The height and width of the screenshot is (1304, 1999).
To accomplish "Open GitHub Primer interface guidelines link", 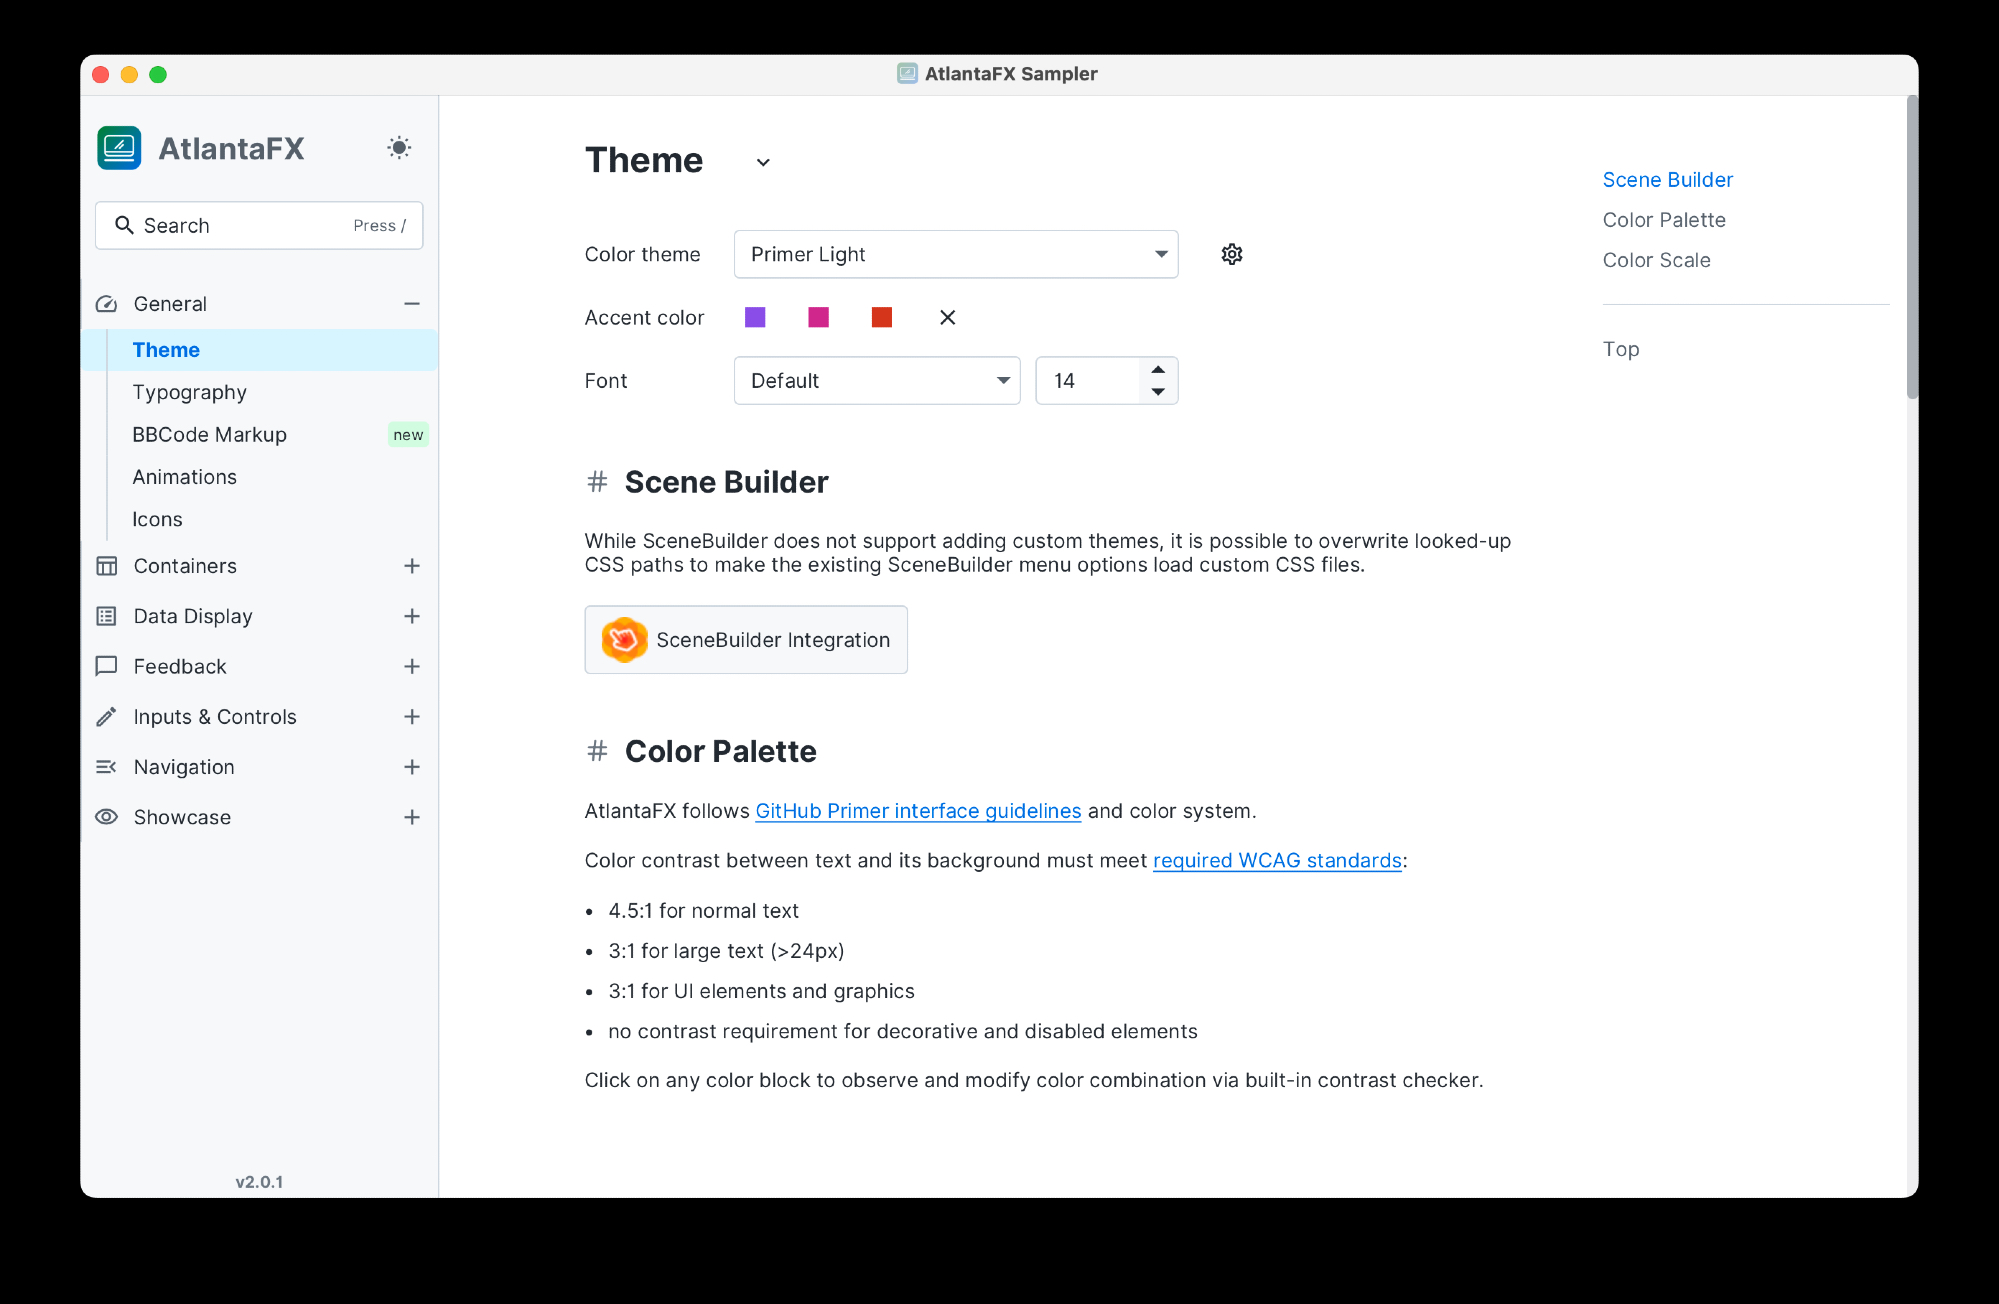I will coord(917,811).
